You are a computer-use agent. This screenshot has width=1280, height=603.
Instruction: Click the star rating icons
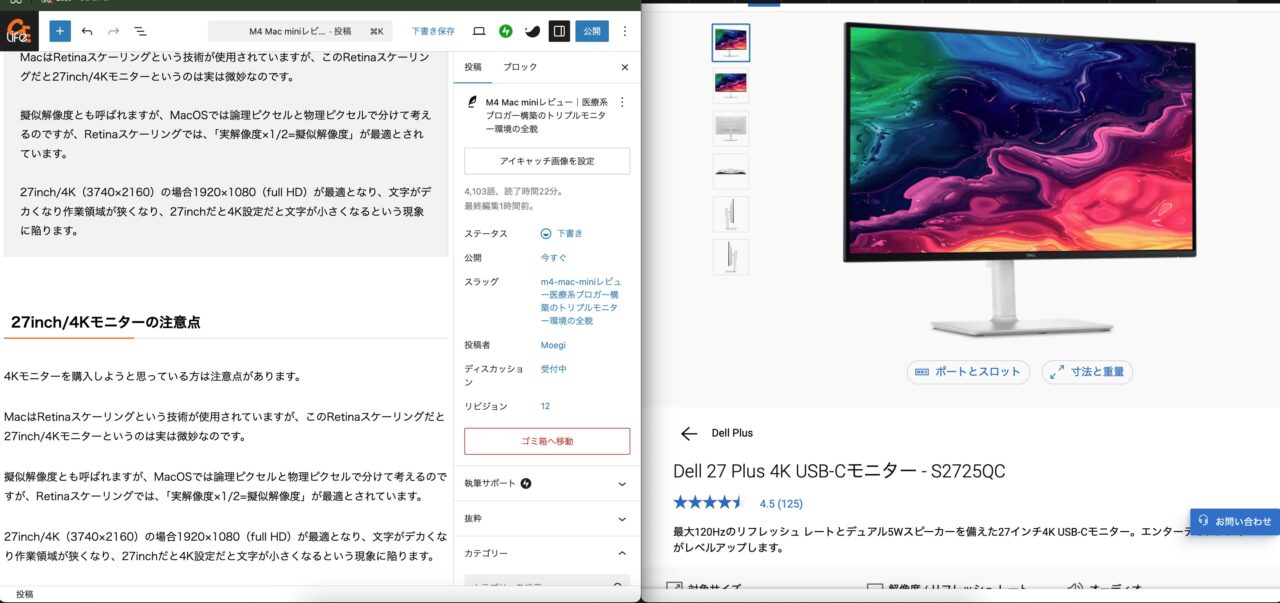tap(709, 502)
